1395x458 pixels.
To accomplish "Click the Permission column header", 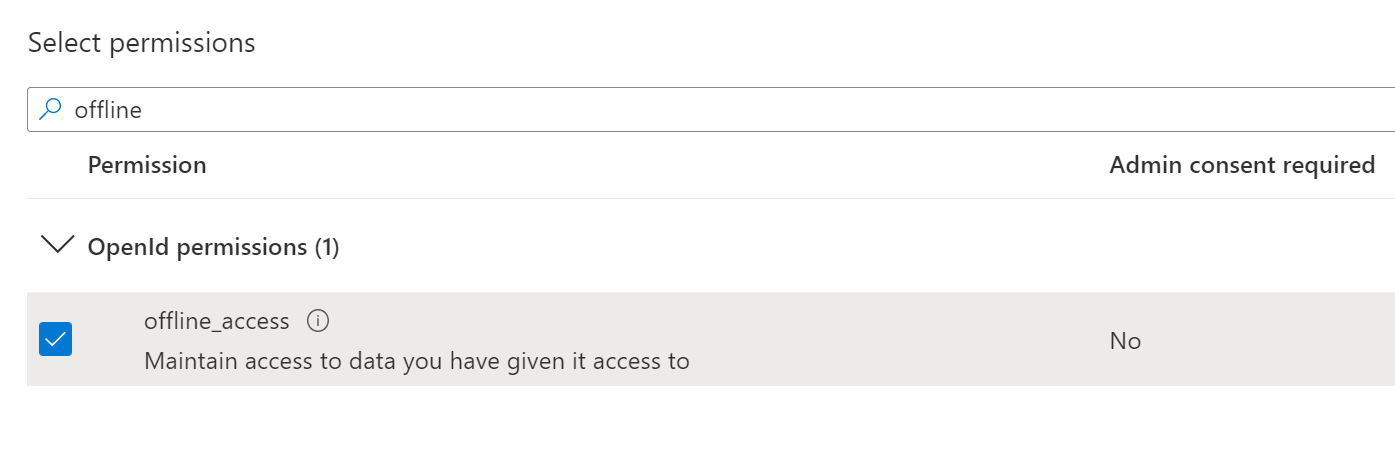I will pyautogui.click(x=147, y=165).
